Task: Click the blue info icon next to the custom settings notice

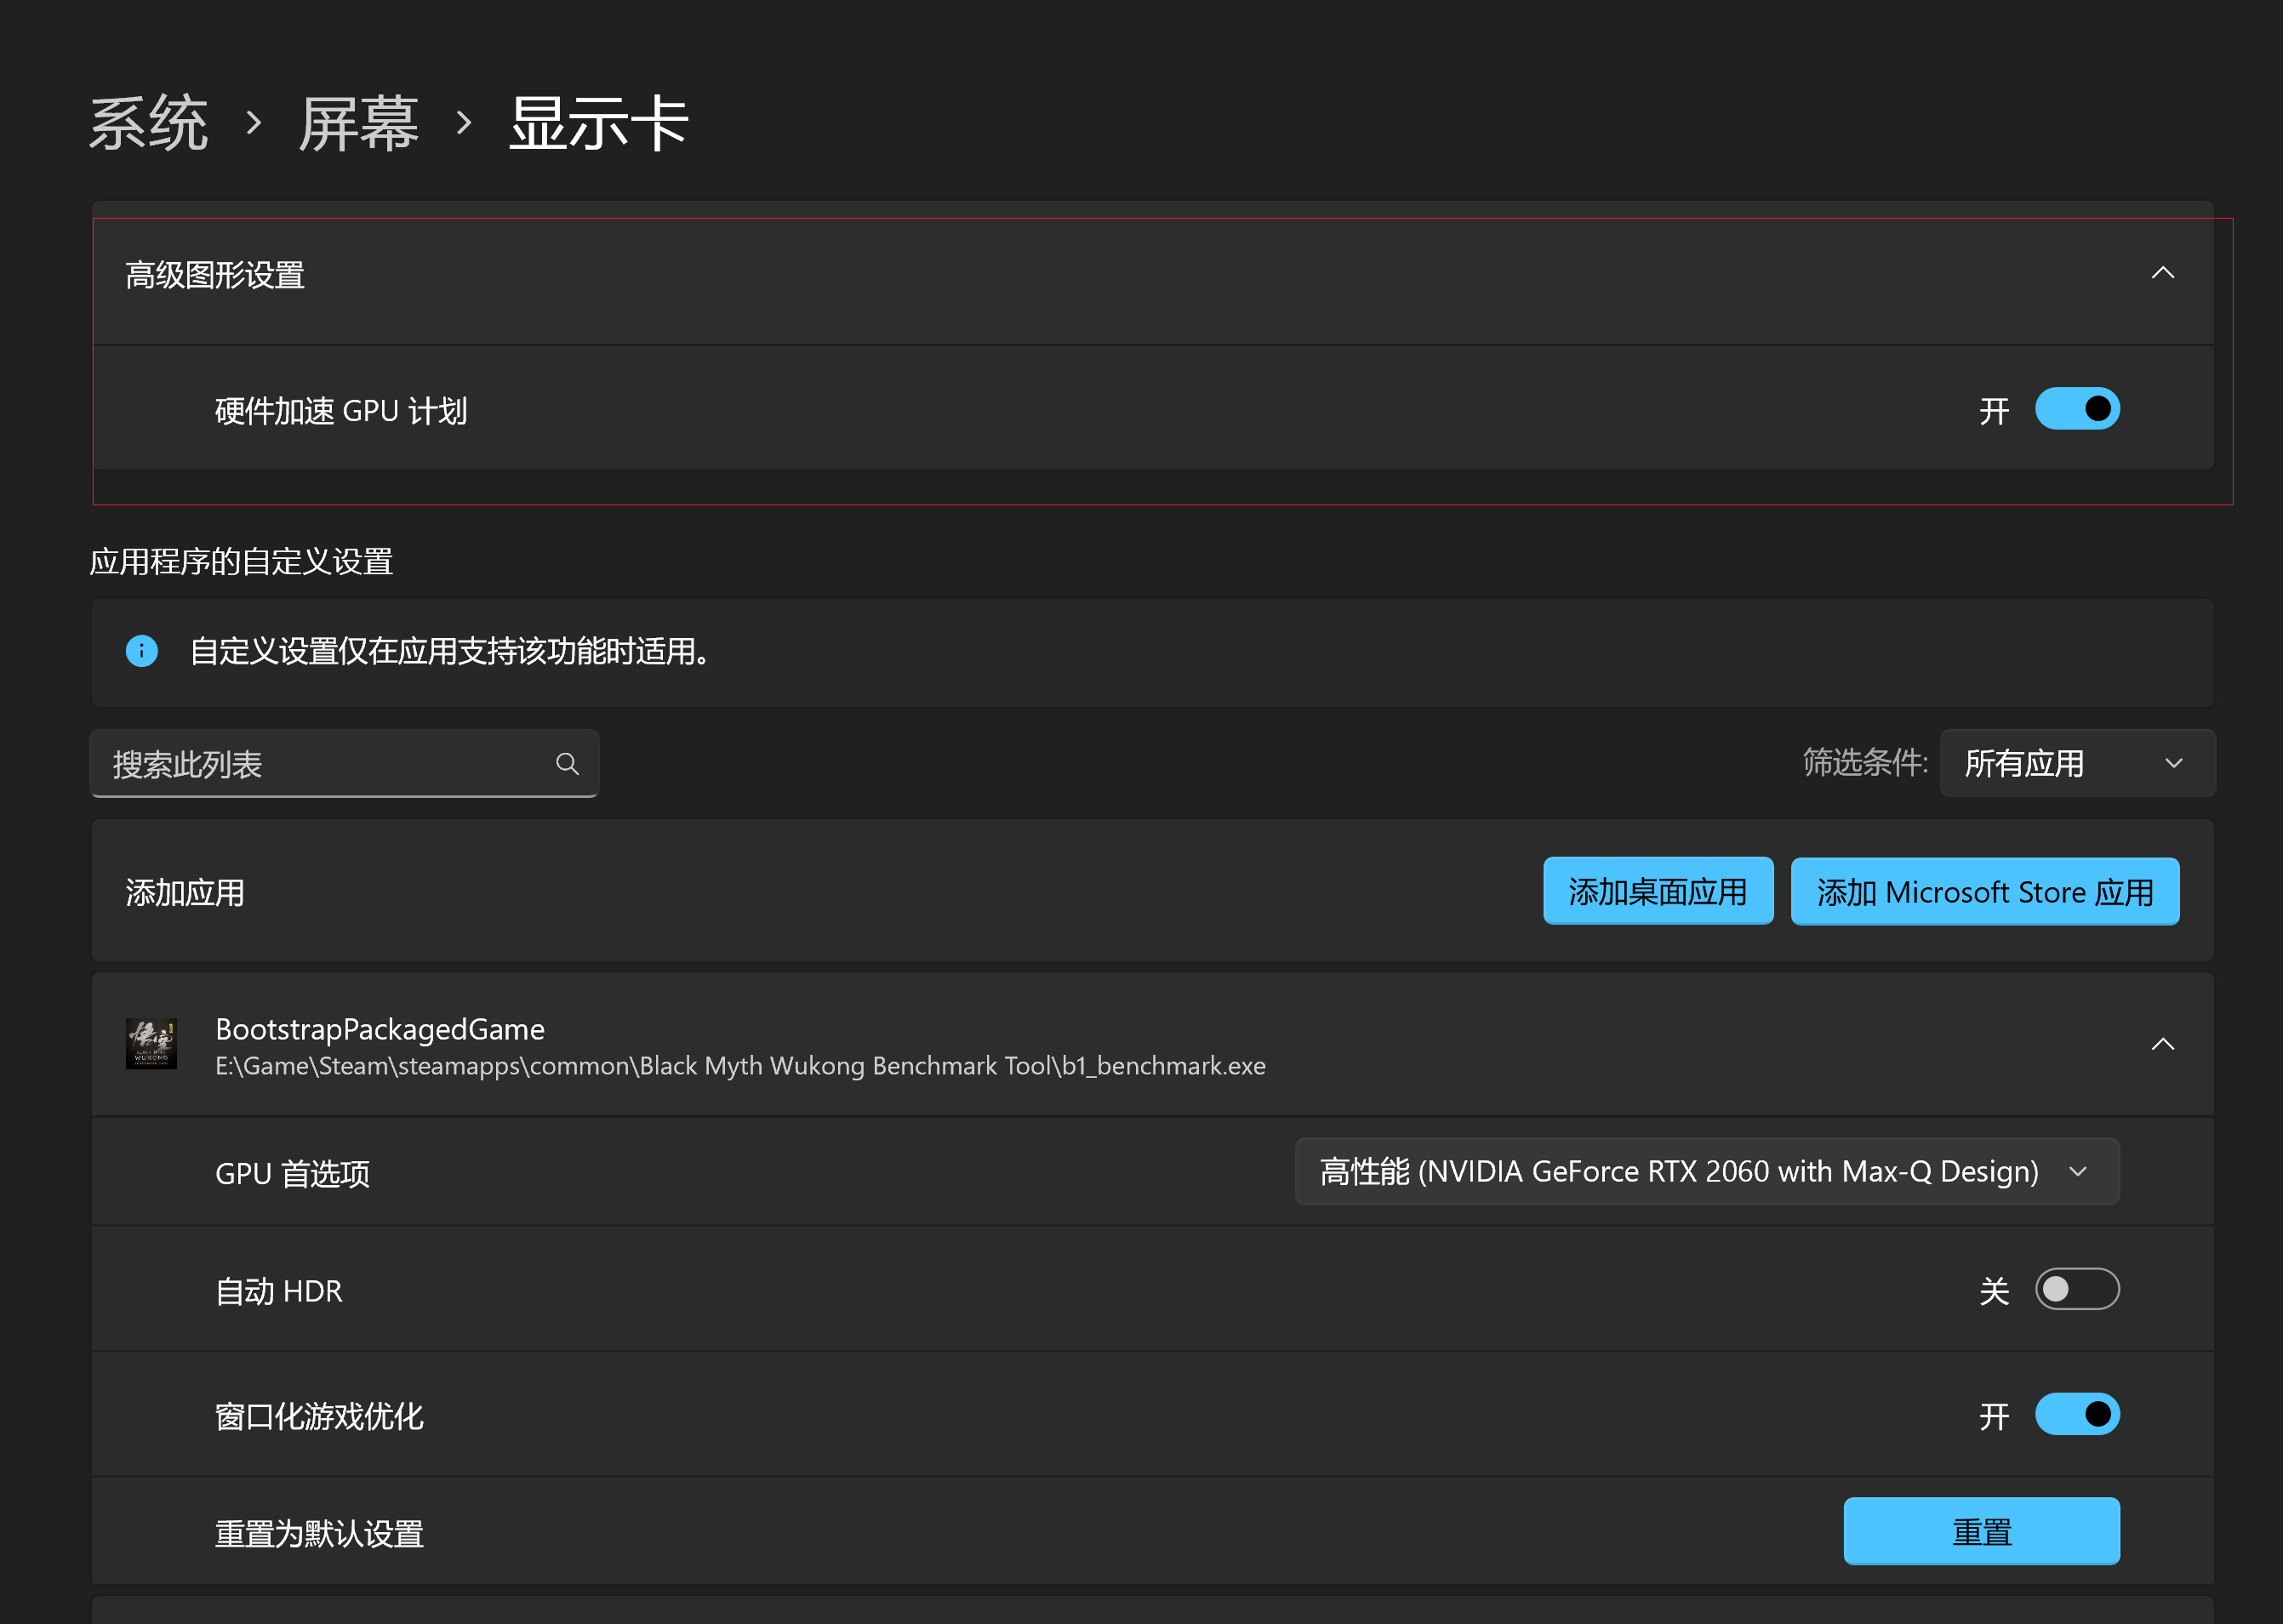Action: (x=141, y=651)
